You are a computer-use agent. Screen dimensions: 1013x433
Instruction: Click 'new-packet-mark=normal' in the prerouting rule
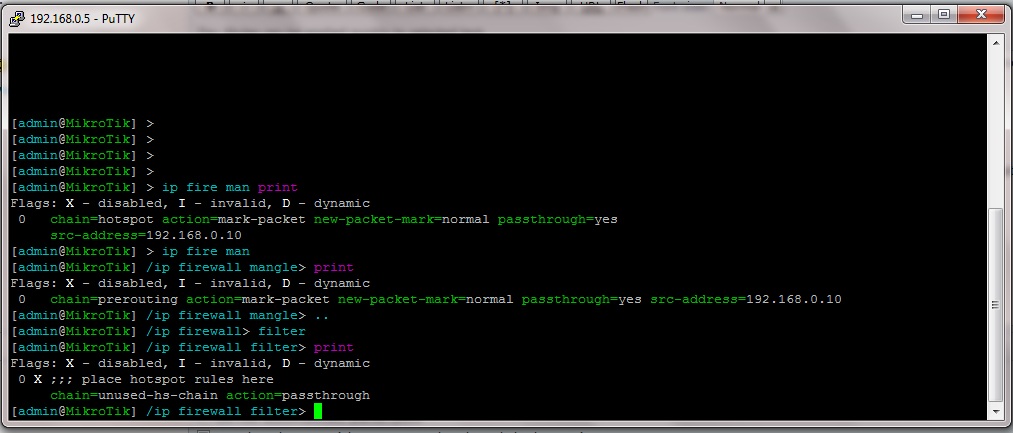tap(425, 299)
